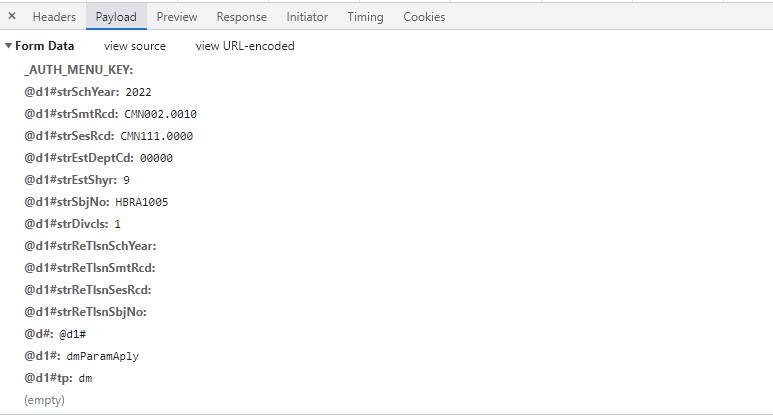Switch to the Response tab
The height and width of the screenshot is (415, 773).
242,17
